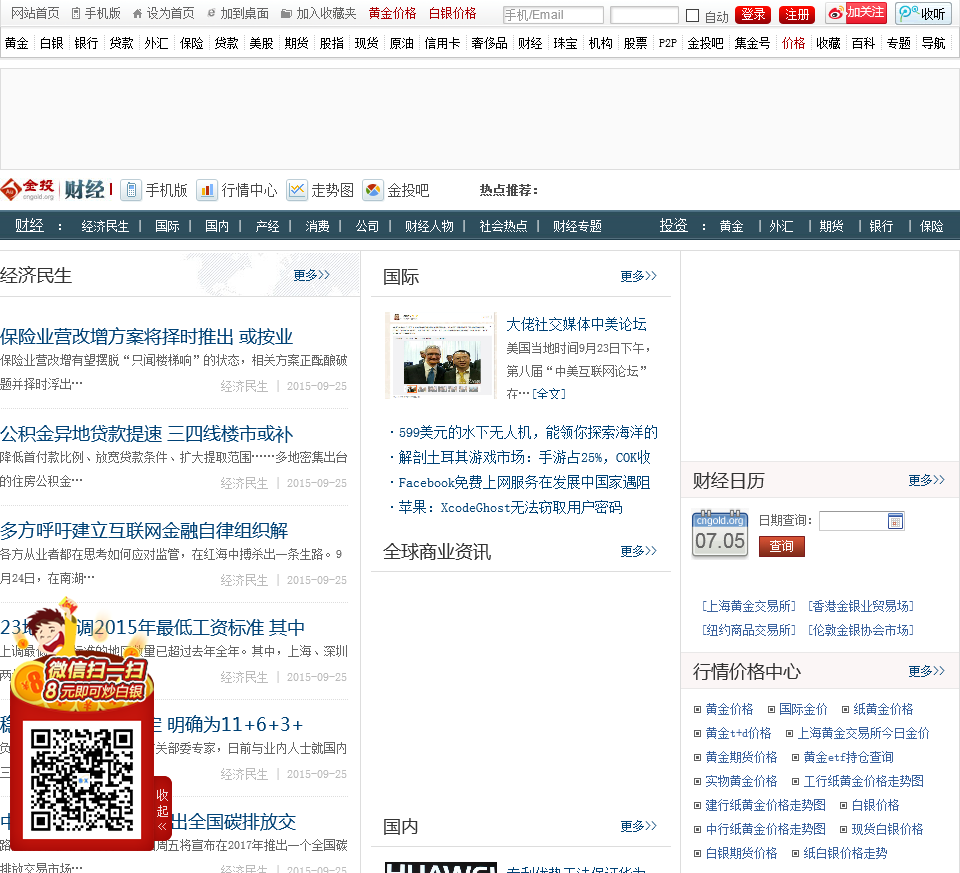This screenshot has width=960, height=873.
Task: Focus the password field beside 手机/Email
Action: pyautogui.click(x=644, y=15)
